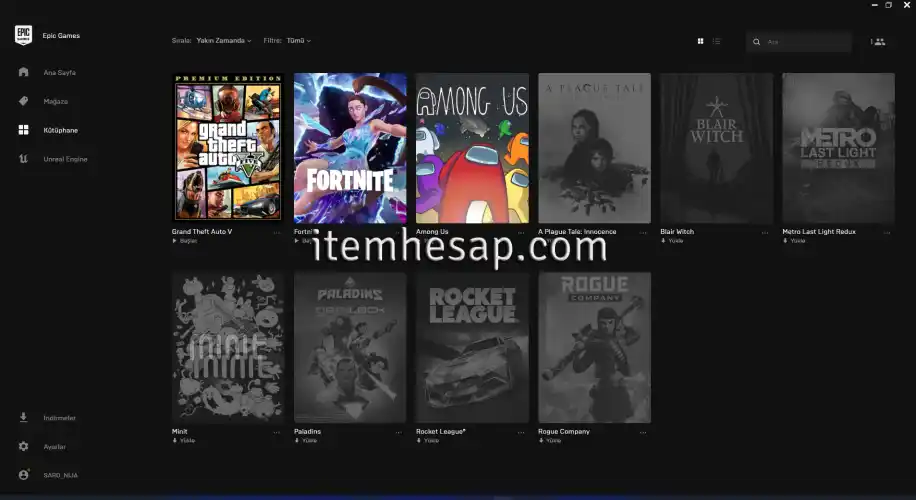916x500 pixels.
Task: Select Kütüphane in the sidebar
Action: pos(59,130)
